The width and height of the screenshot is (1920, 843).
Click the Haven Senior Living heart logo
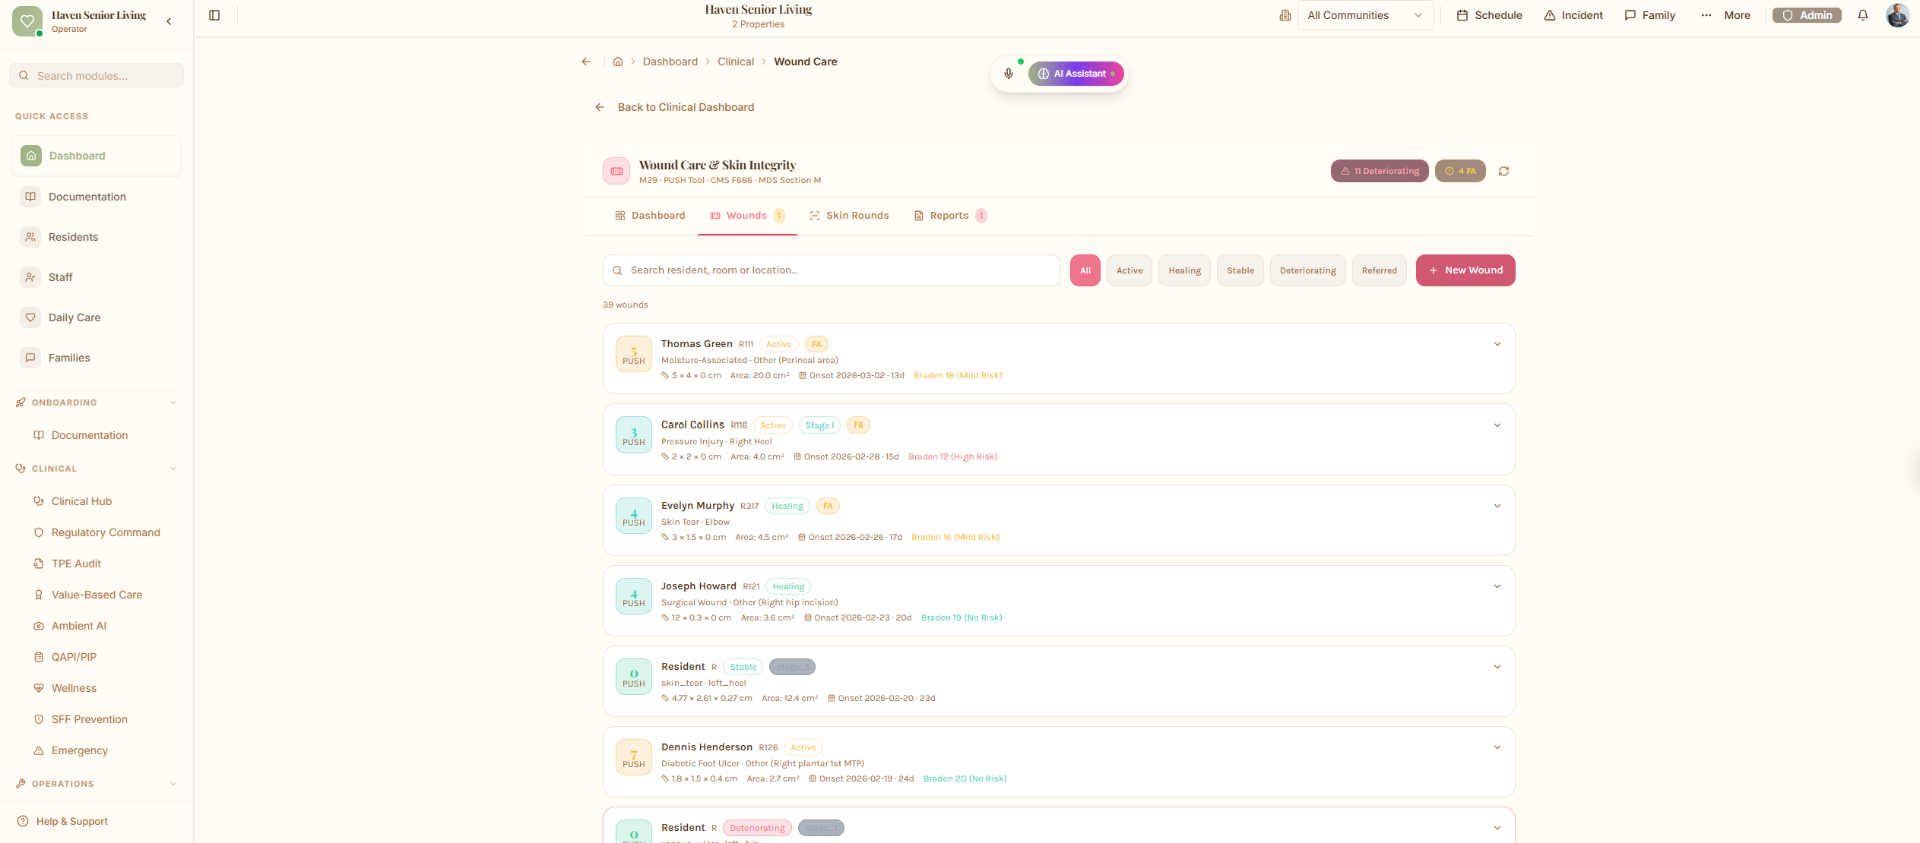coord(27,20)
